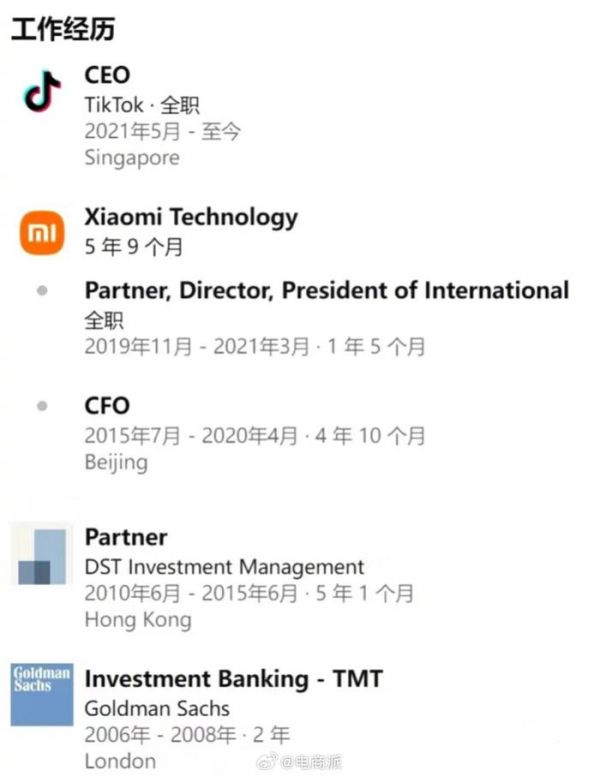
Task: Open the CEO position title
Action: pyautogui.click(x=107, y=75)
